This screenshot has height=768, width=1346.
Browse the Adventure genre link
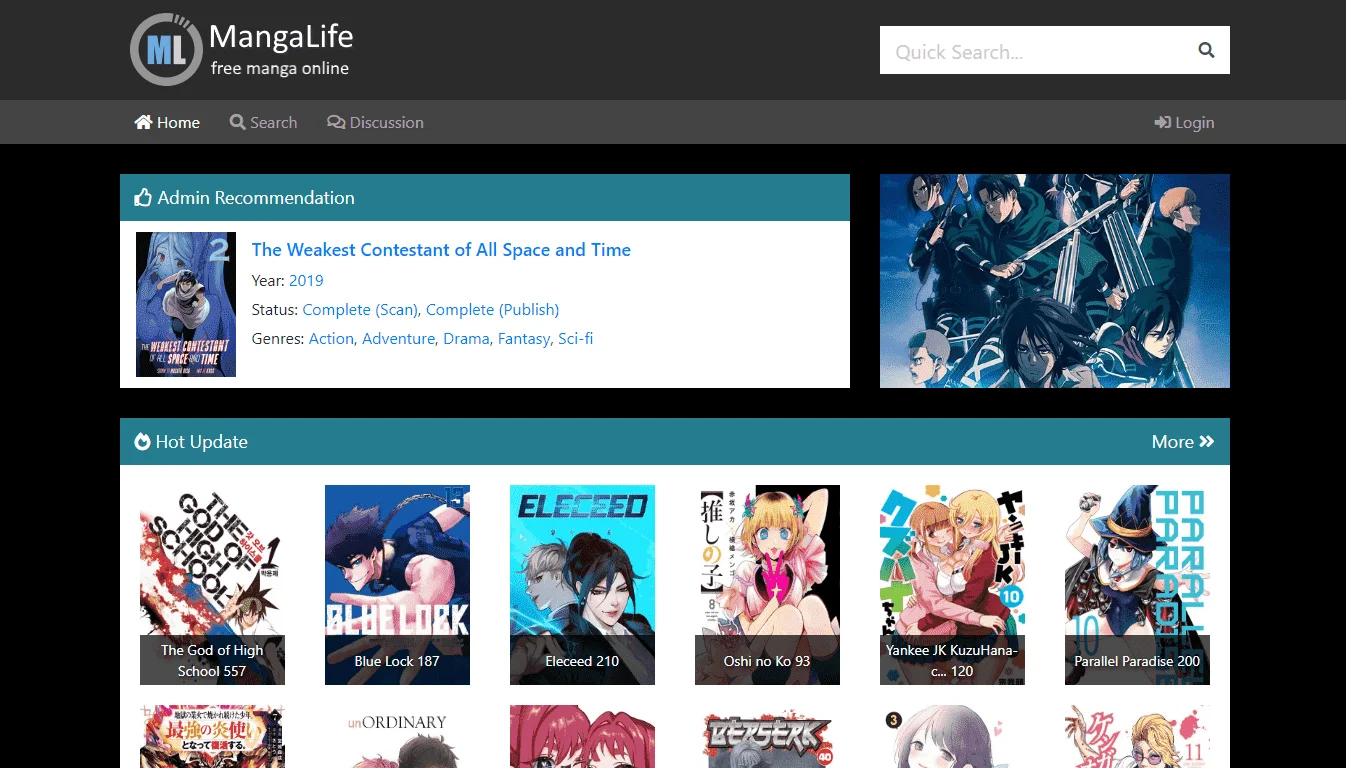pyautogui.click(x=398, y=339)
